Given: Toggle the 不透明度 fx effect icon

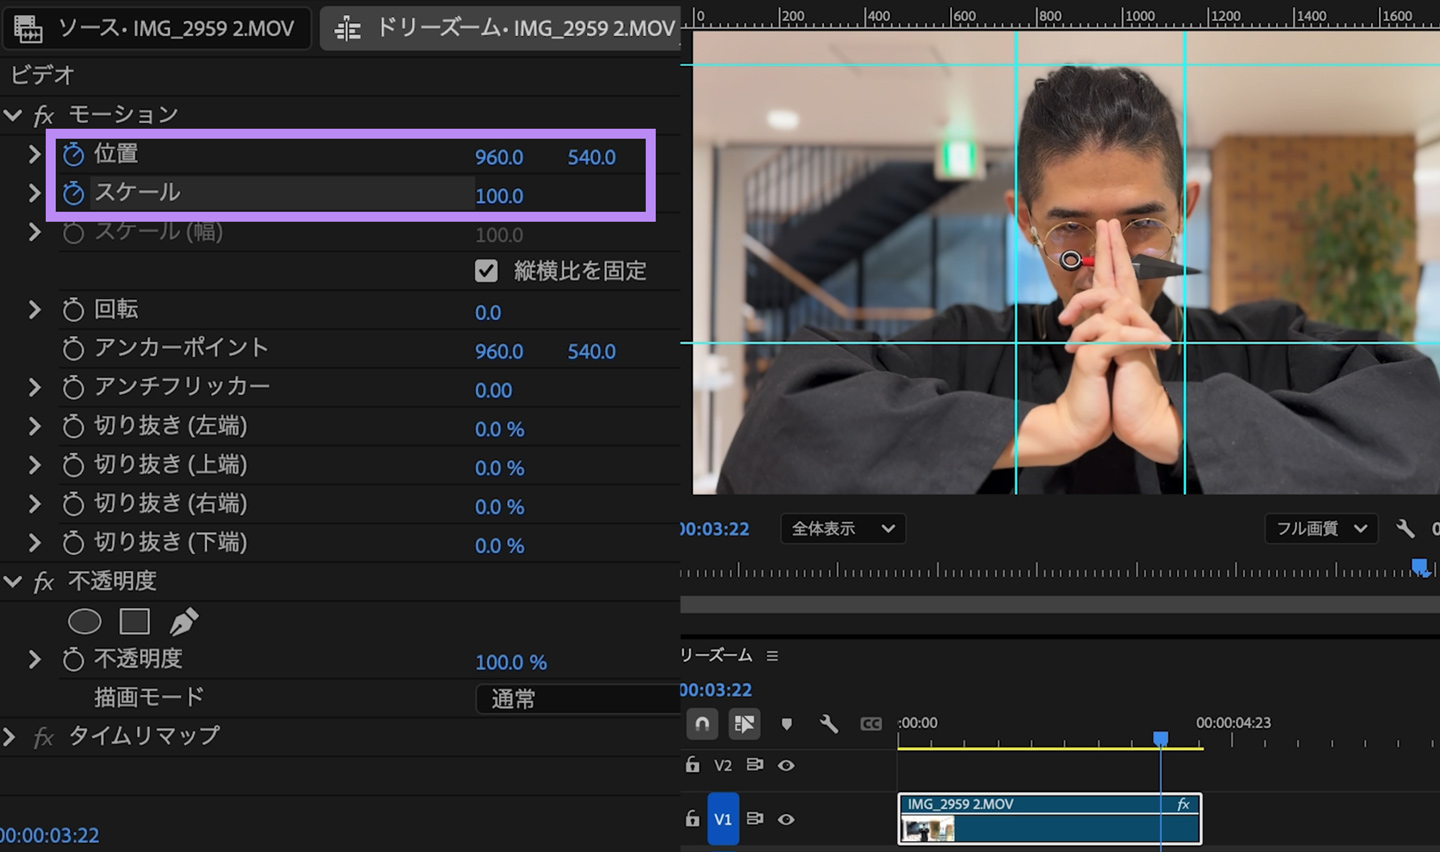Looking at the screenshot, I should (x=44, y=582).
